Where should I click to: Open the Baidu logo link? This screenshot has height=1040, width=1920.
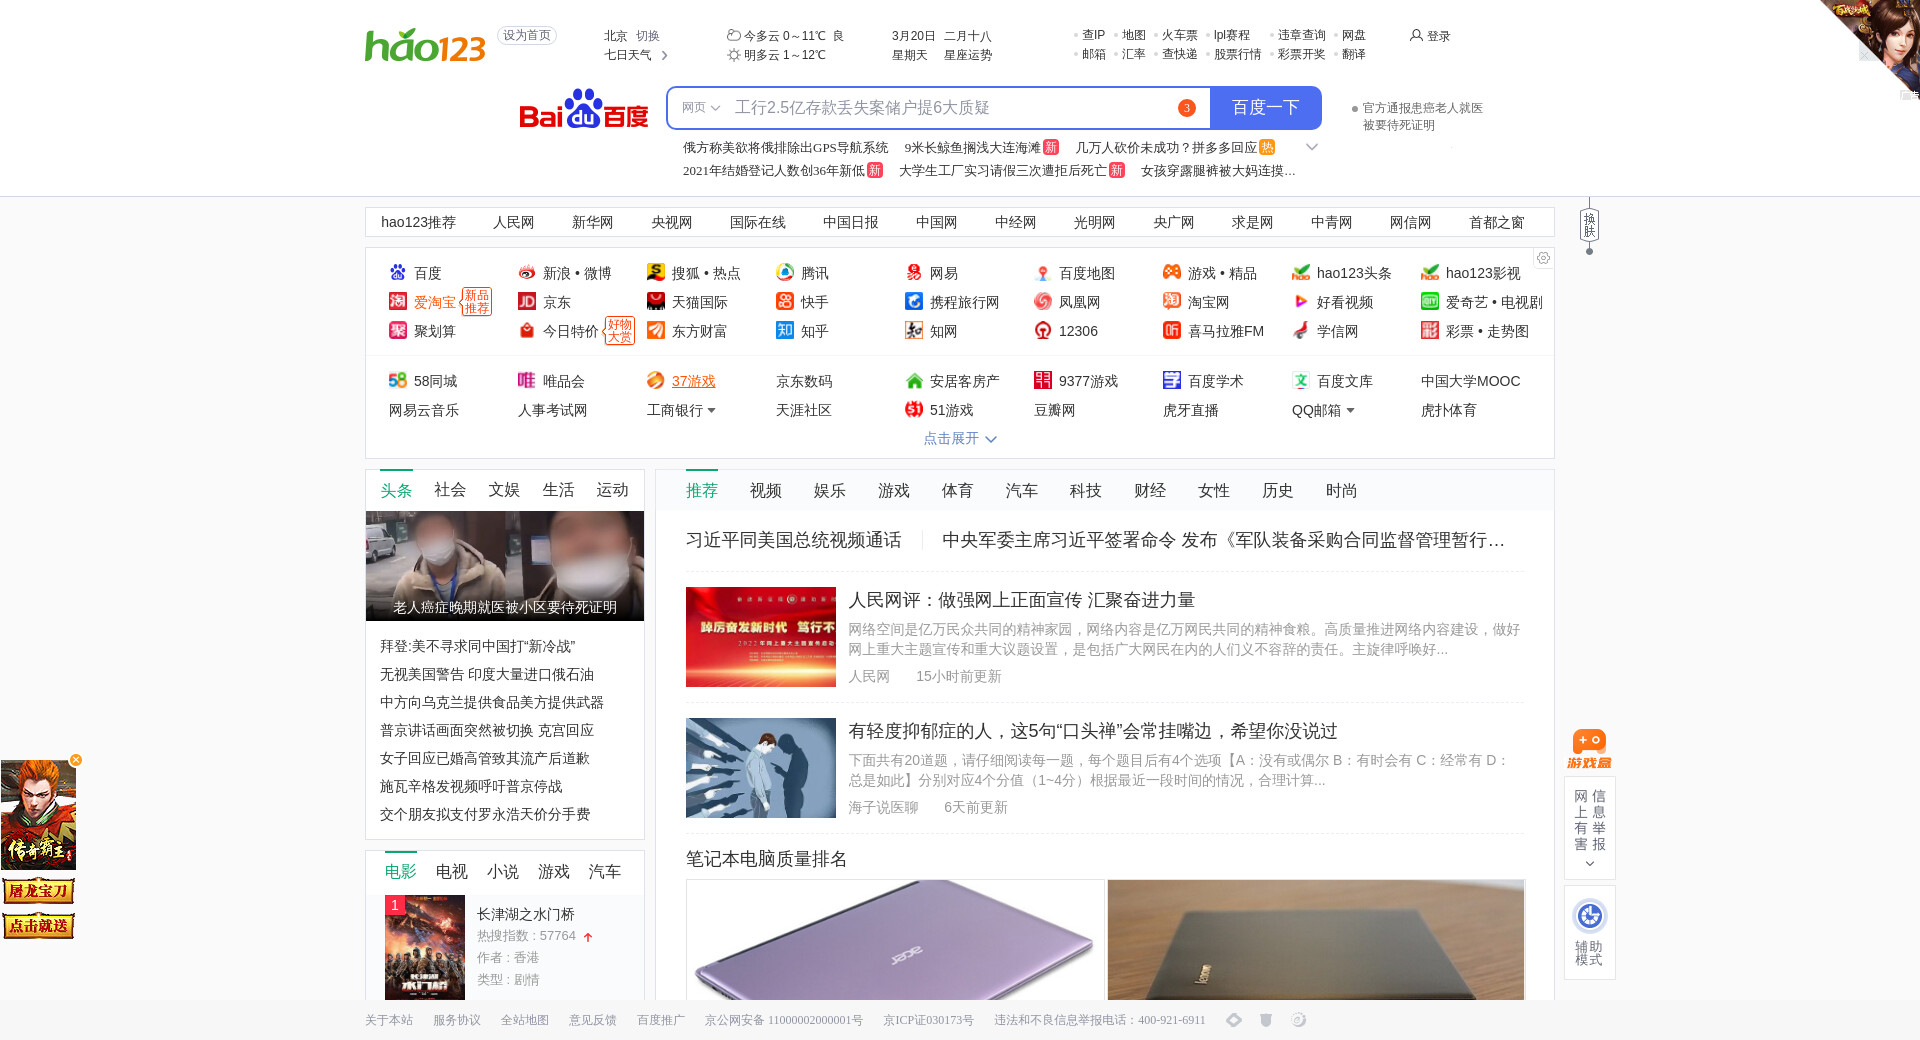[584, 109]
